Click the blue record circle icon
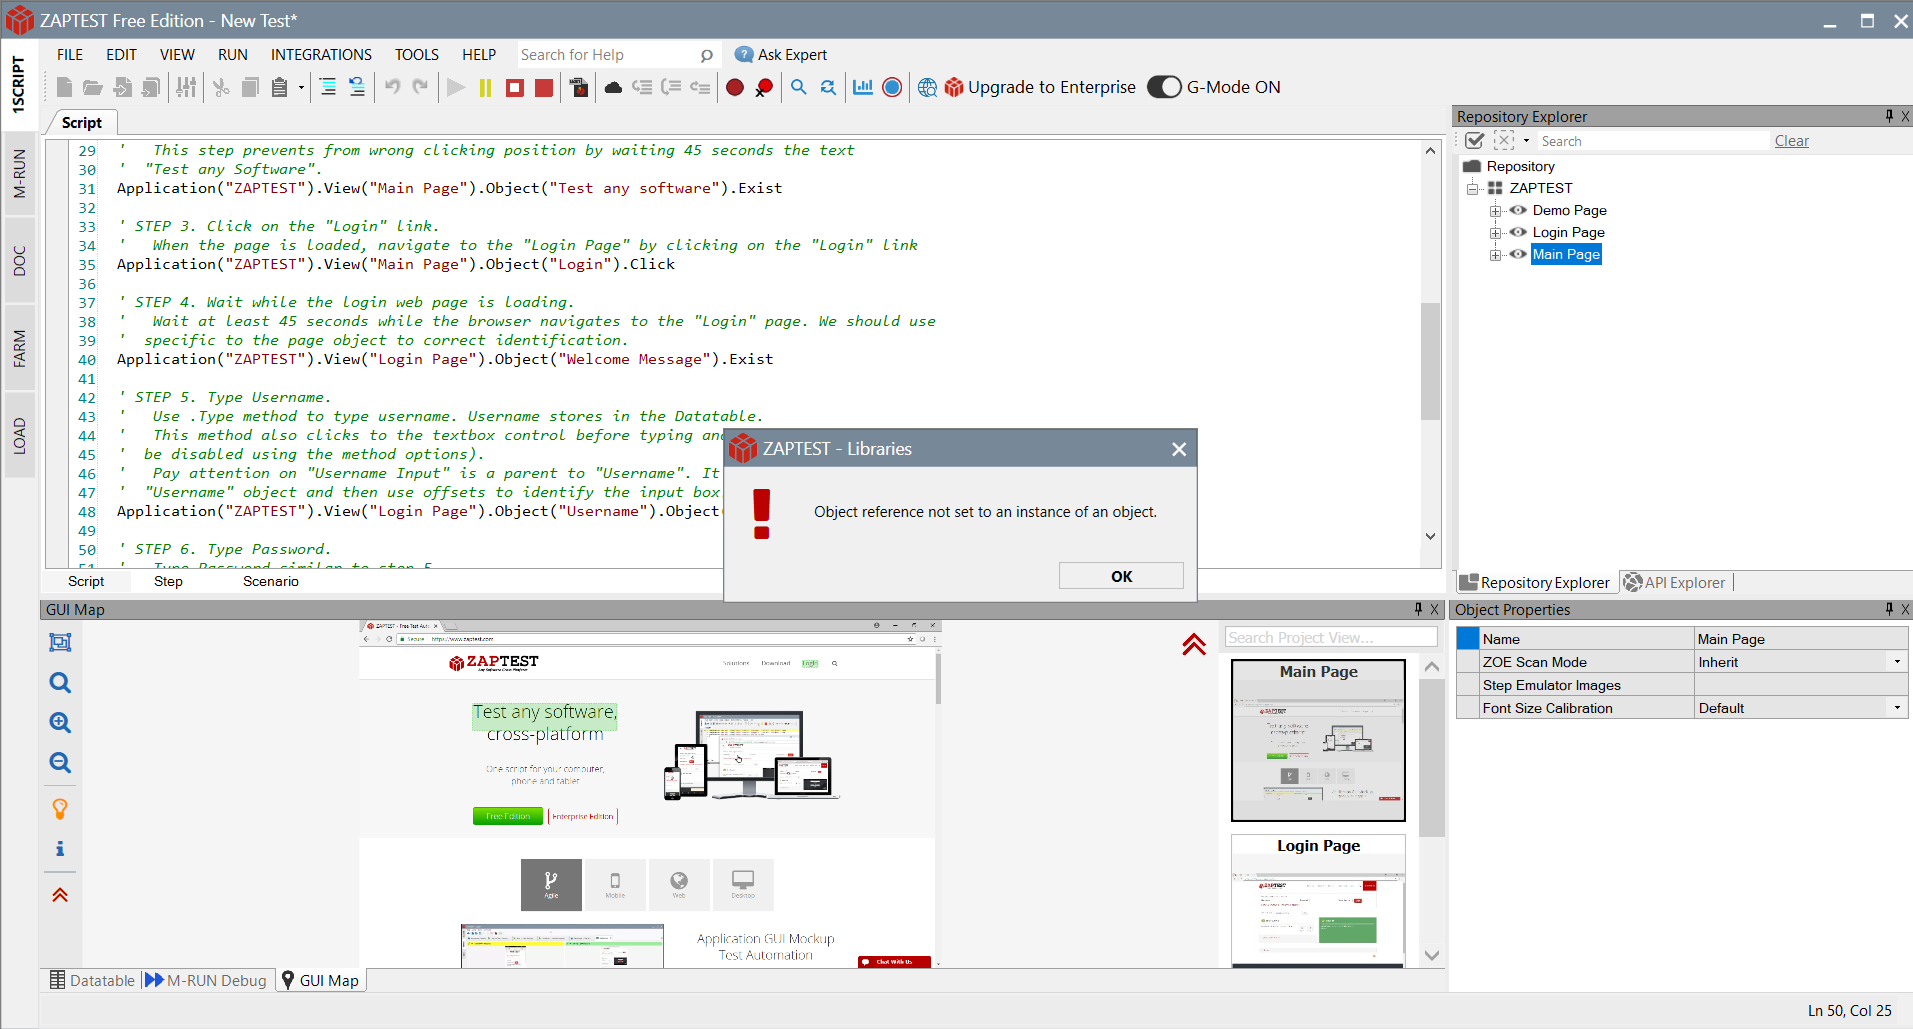The height and width of the screenshot is (1029, 1913). pos(892,88)
